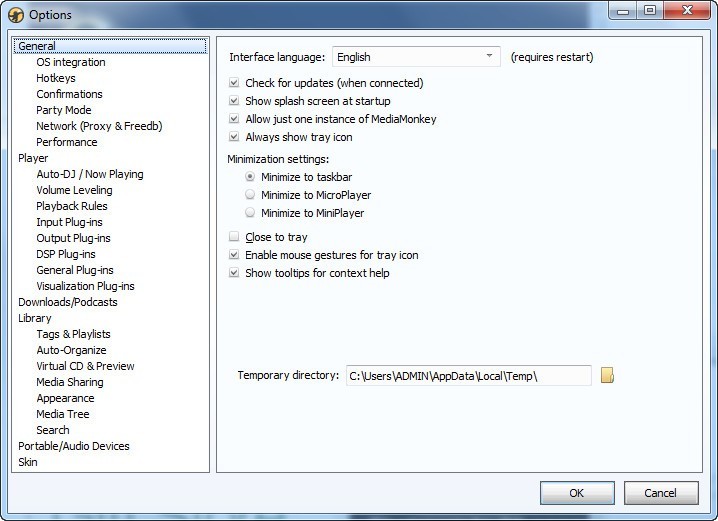718x521 pixels.
Task: Open OS integration settings
Action: pos(71,62)
